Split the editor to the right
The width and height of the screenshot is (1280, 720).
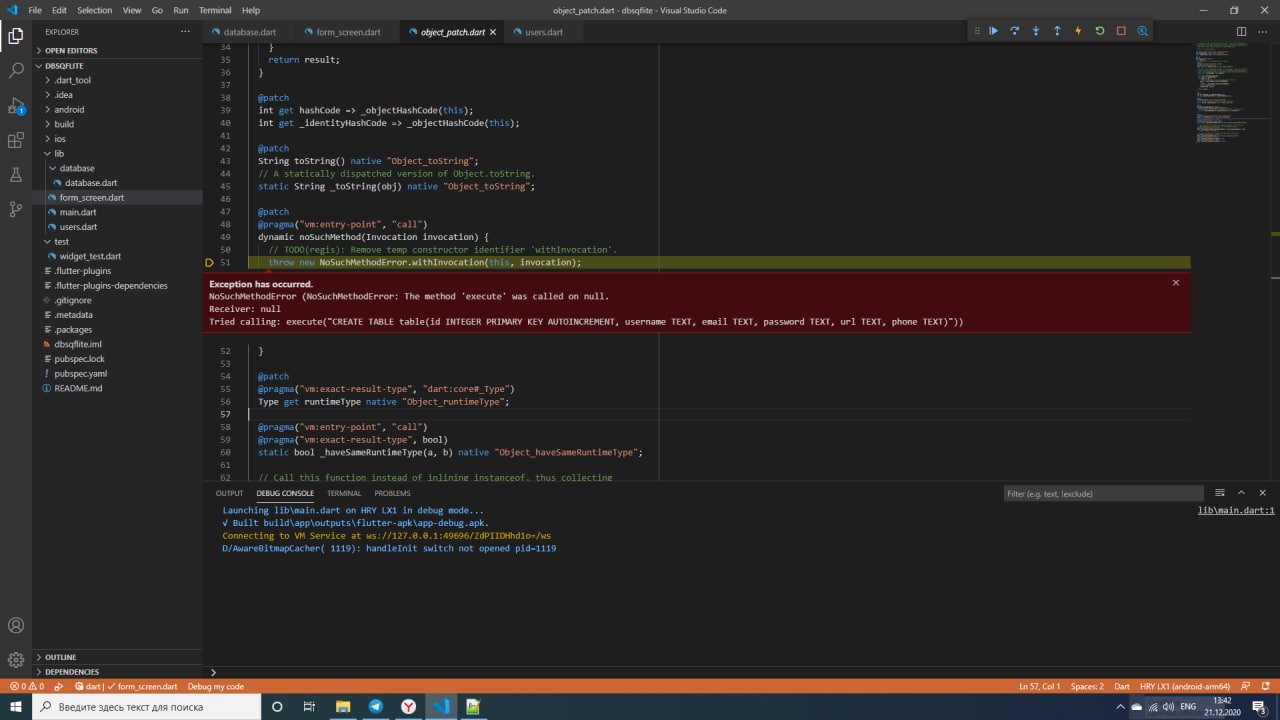point(1241,32)
